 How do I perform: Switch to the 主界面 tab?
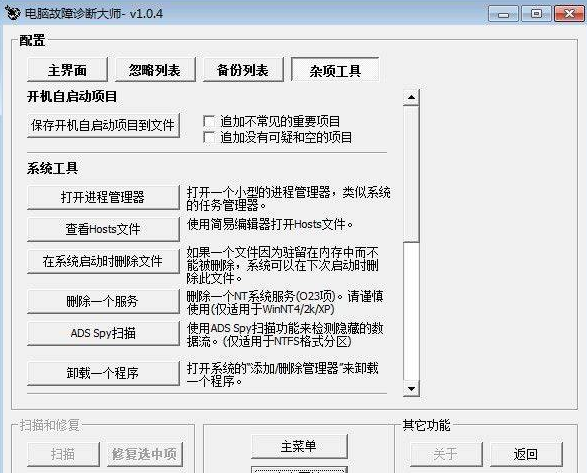click(x=67, y=70)
